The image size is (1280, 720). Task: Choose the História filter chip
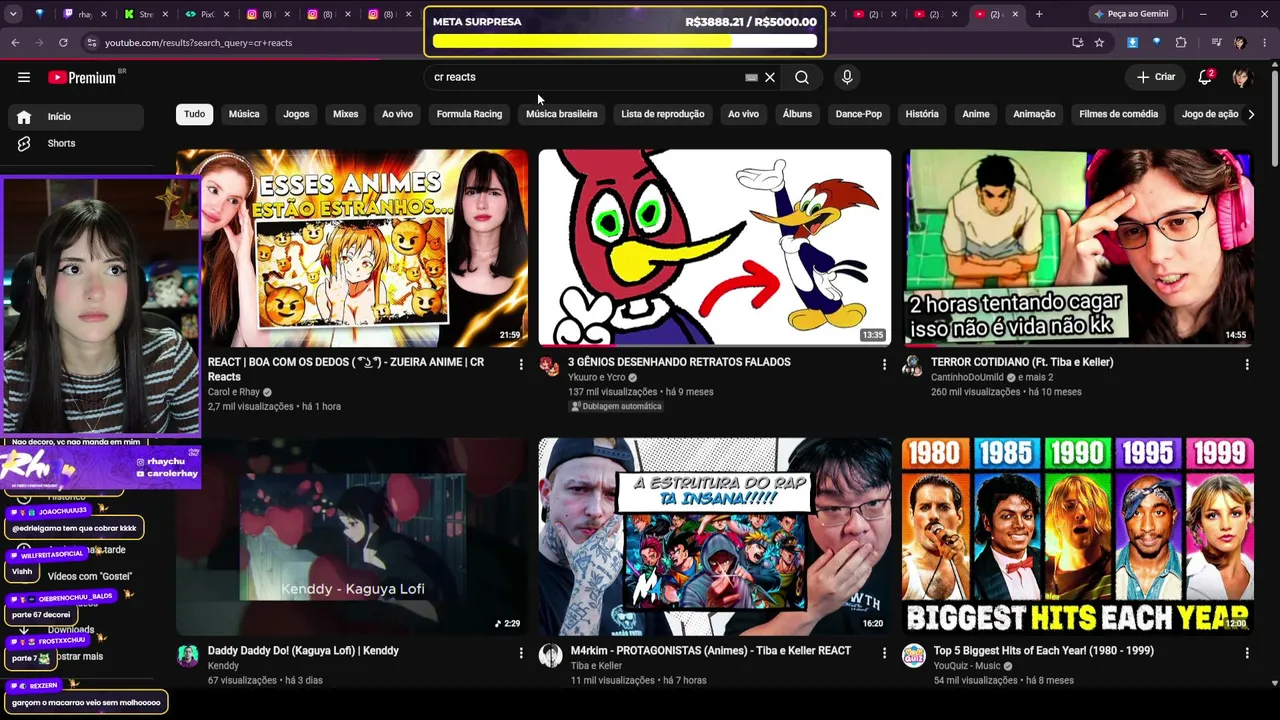pos(922,114)
